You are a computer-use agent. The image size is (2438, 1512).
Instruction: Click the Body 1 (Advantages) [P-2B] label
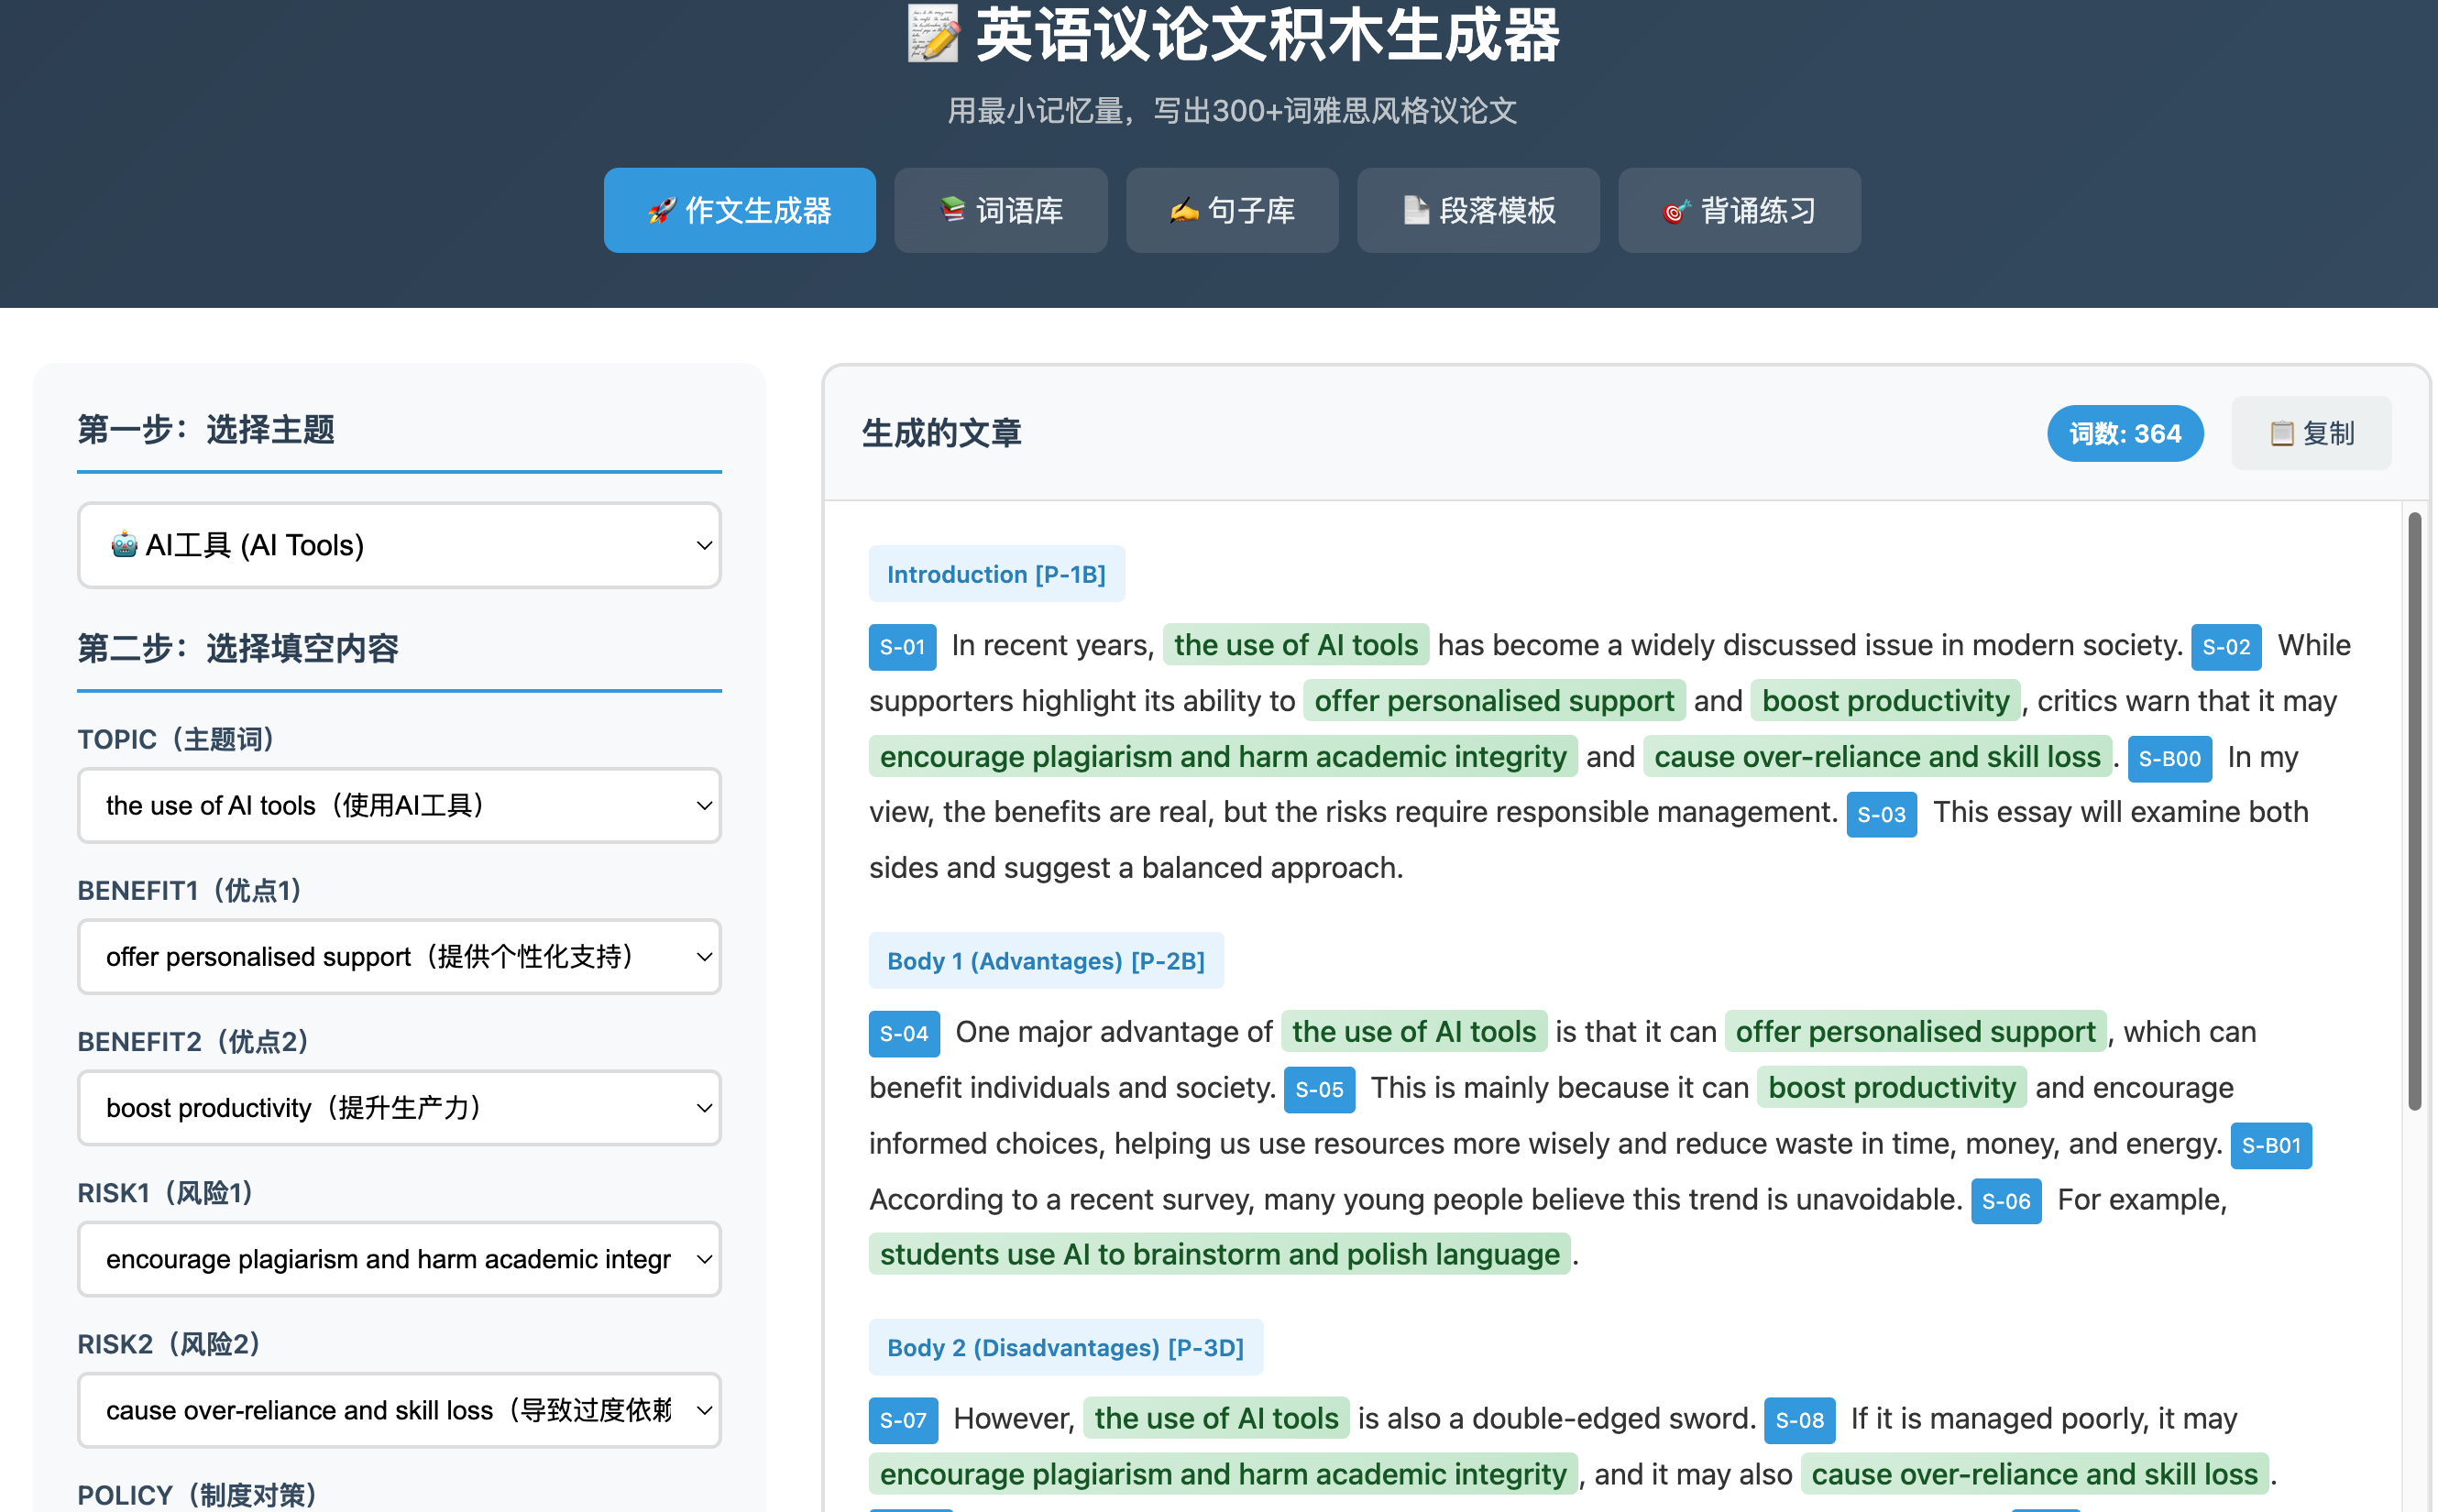coord(1045,961)
